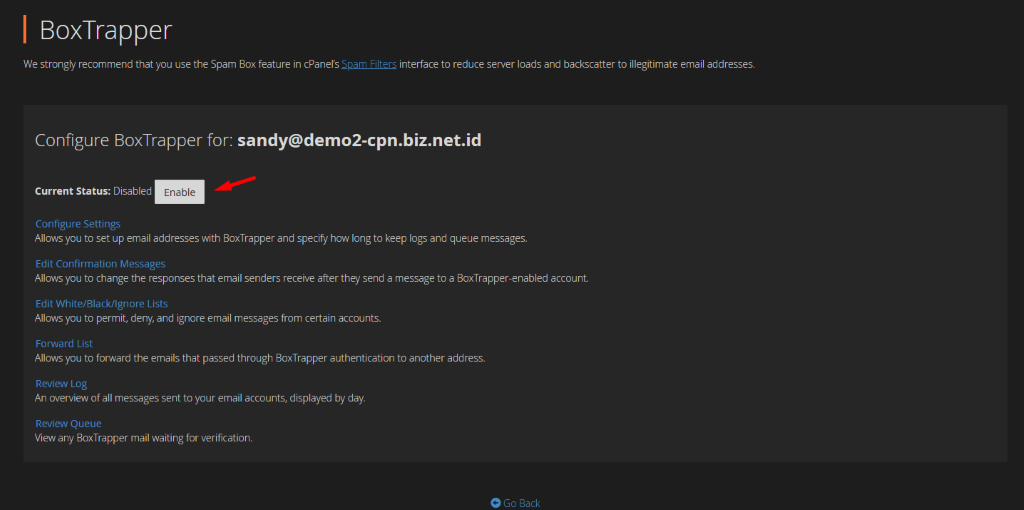1024x510 pixels.
Task: Open Configure Settings
Action: pyautogui.click(x=78, y=224)
